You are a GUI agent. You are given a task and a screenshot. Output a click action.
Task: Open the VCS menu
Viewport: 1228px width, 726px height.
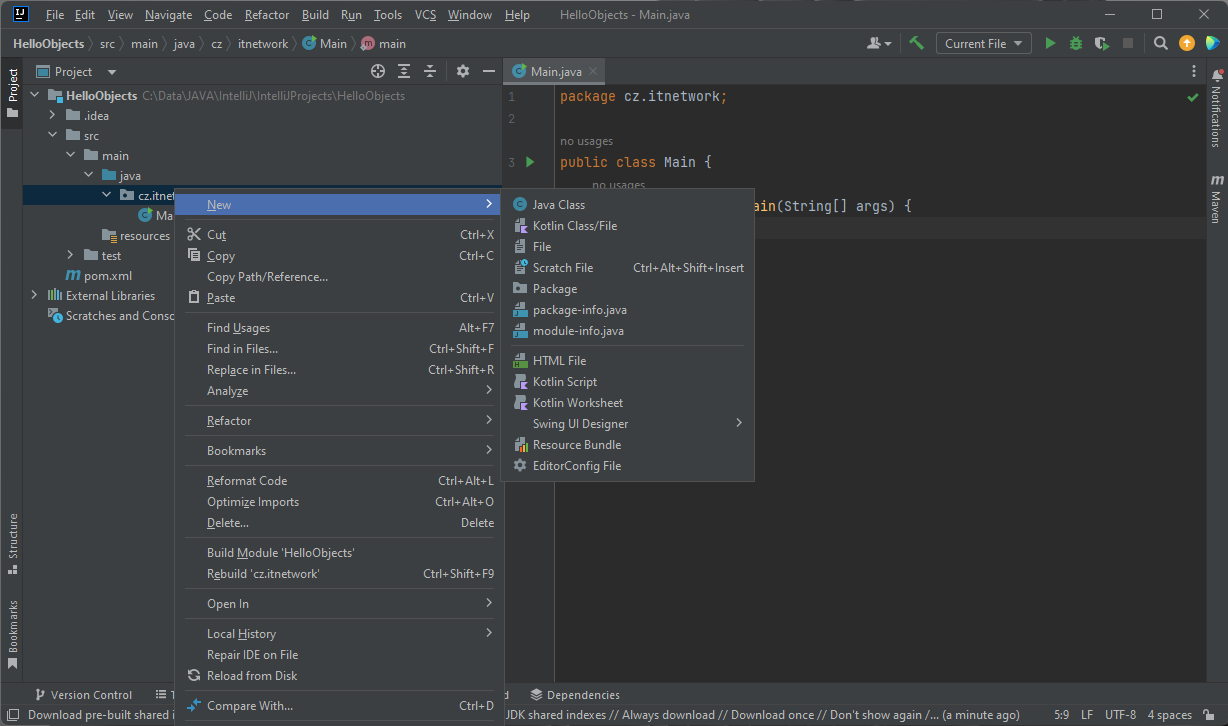426,15
